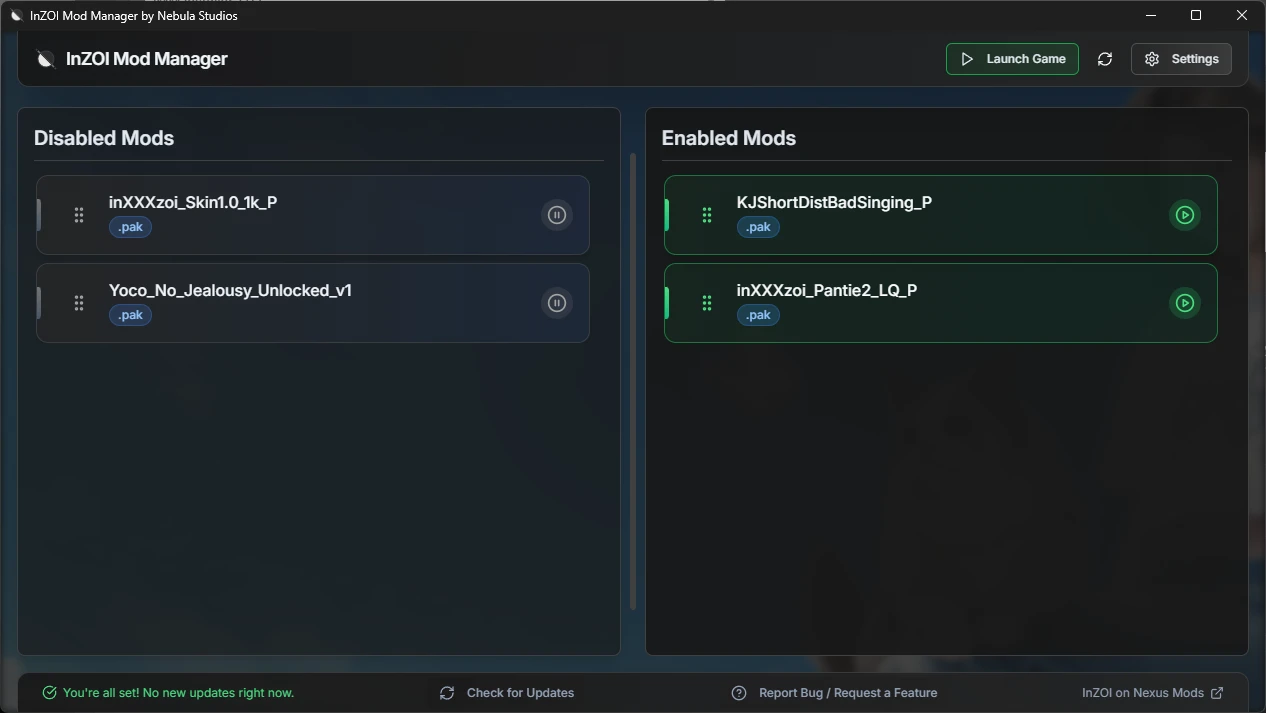1266x713 pixels.
Task: Launch the game with Launch Game button
Action: (1012, 59)
